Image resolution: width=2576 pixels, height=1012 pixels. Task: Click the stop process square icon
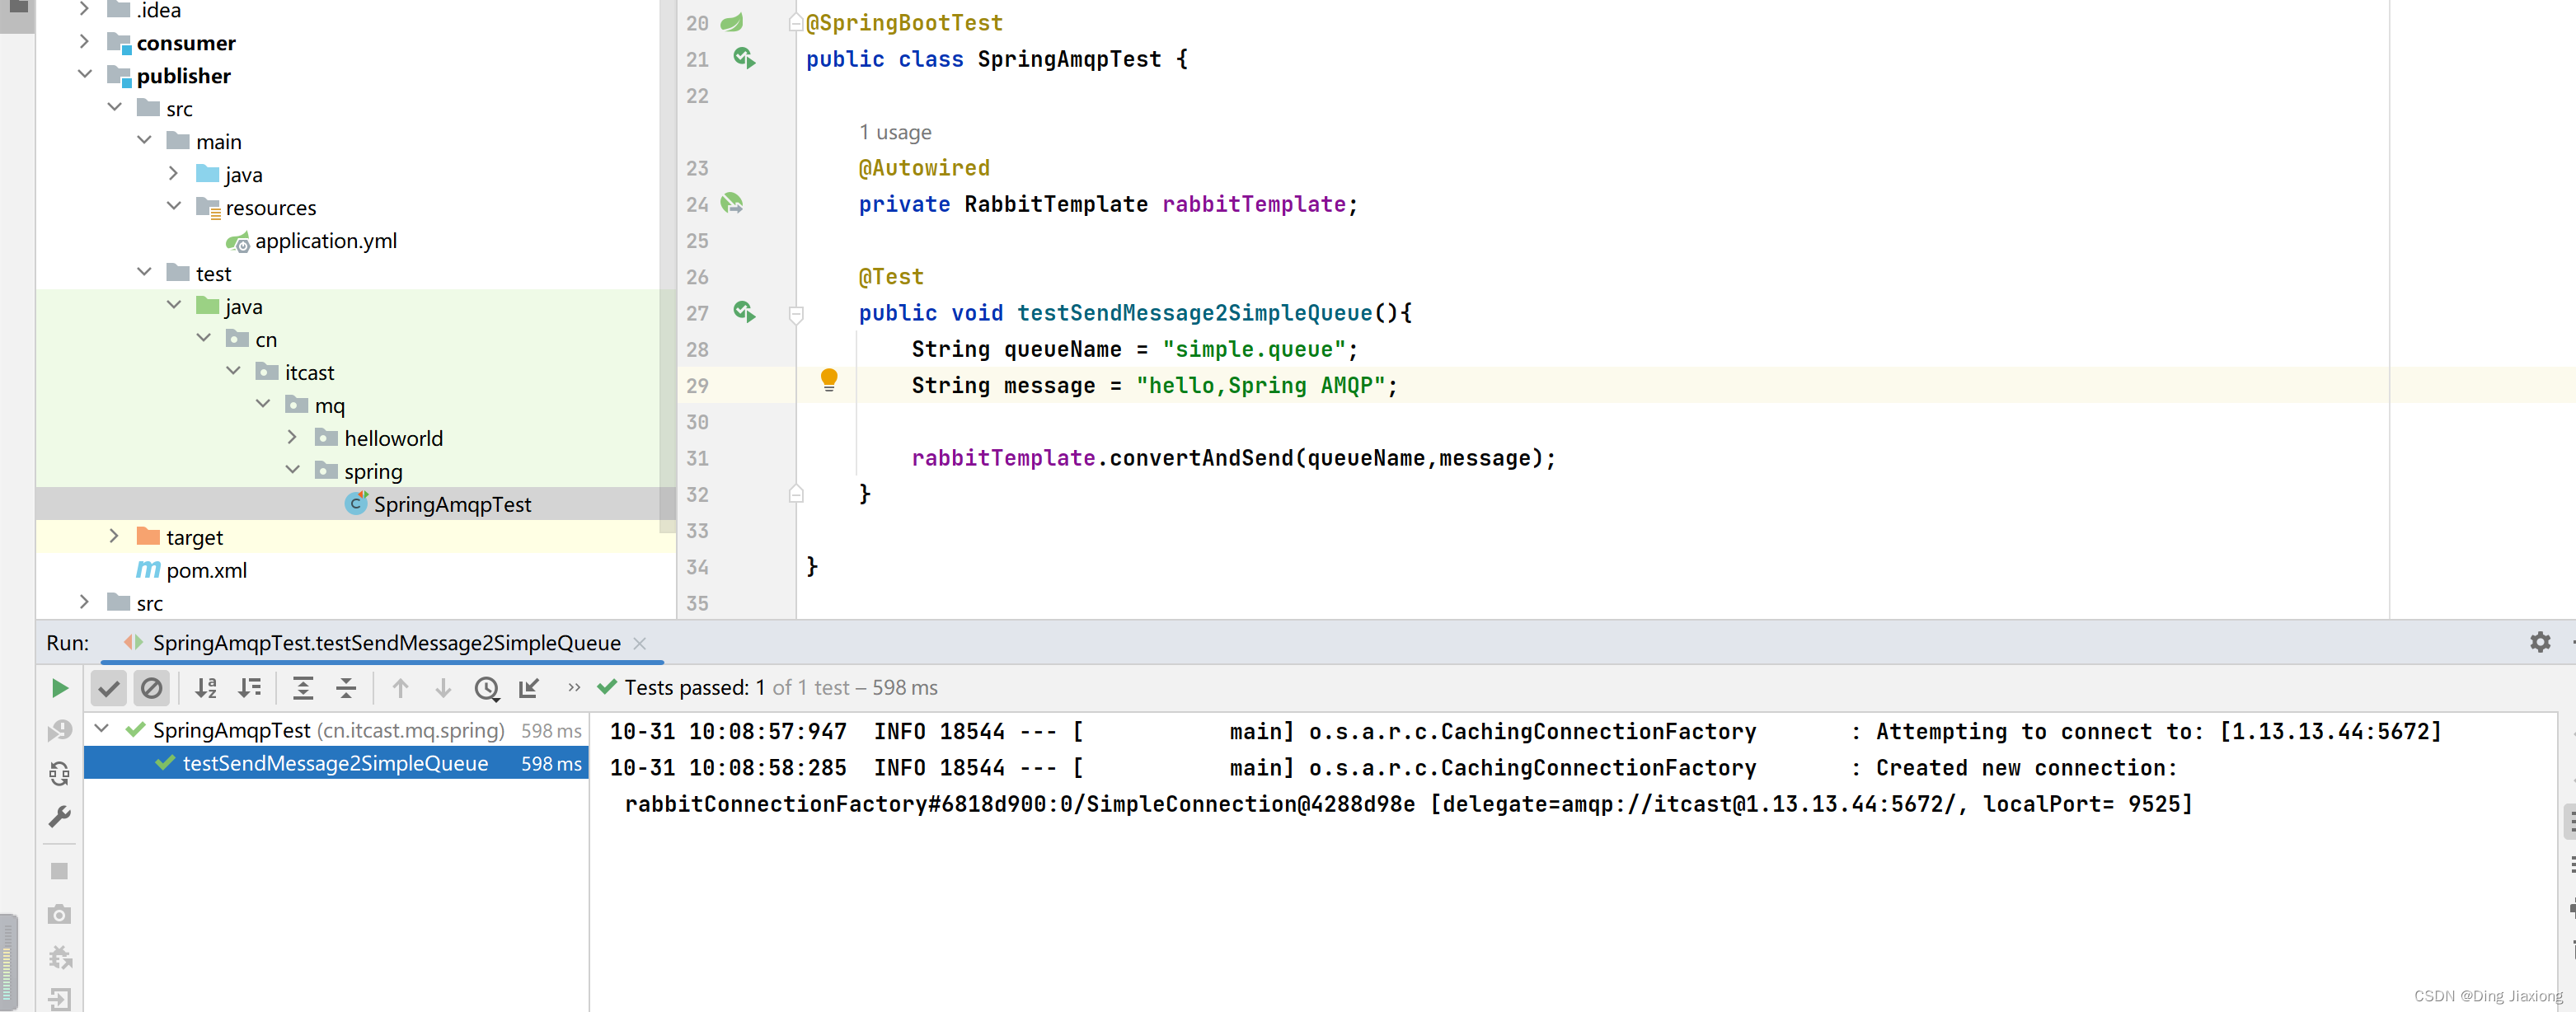click(60, 871)
